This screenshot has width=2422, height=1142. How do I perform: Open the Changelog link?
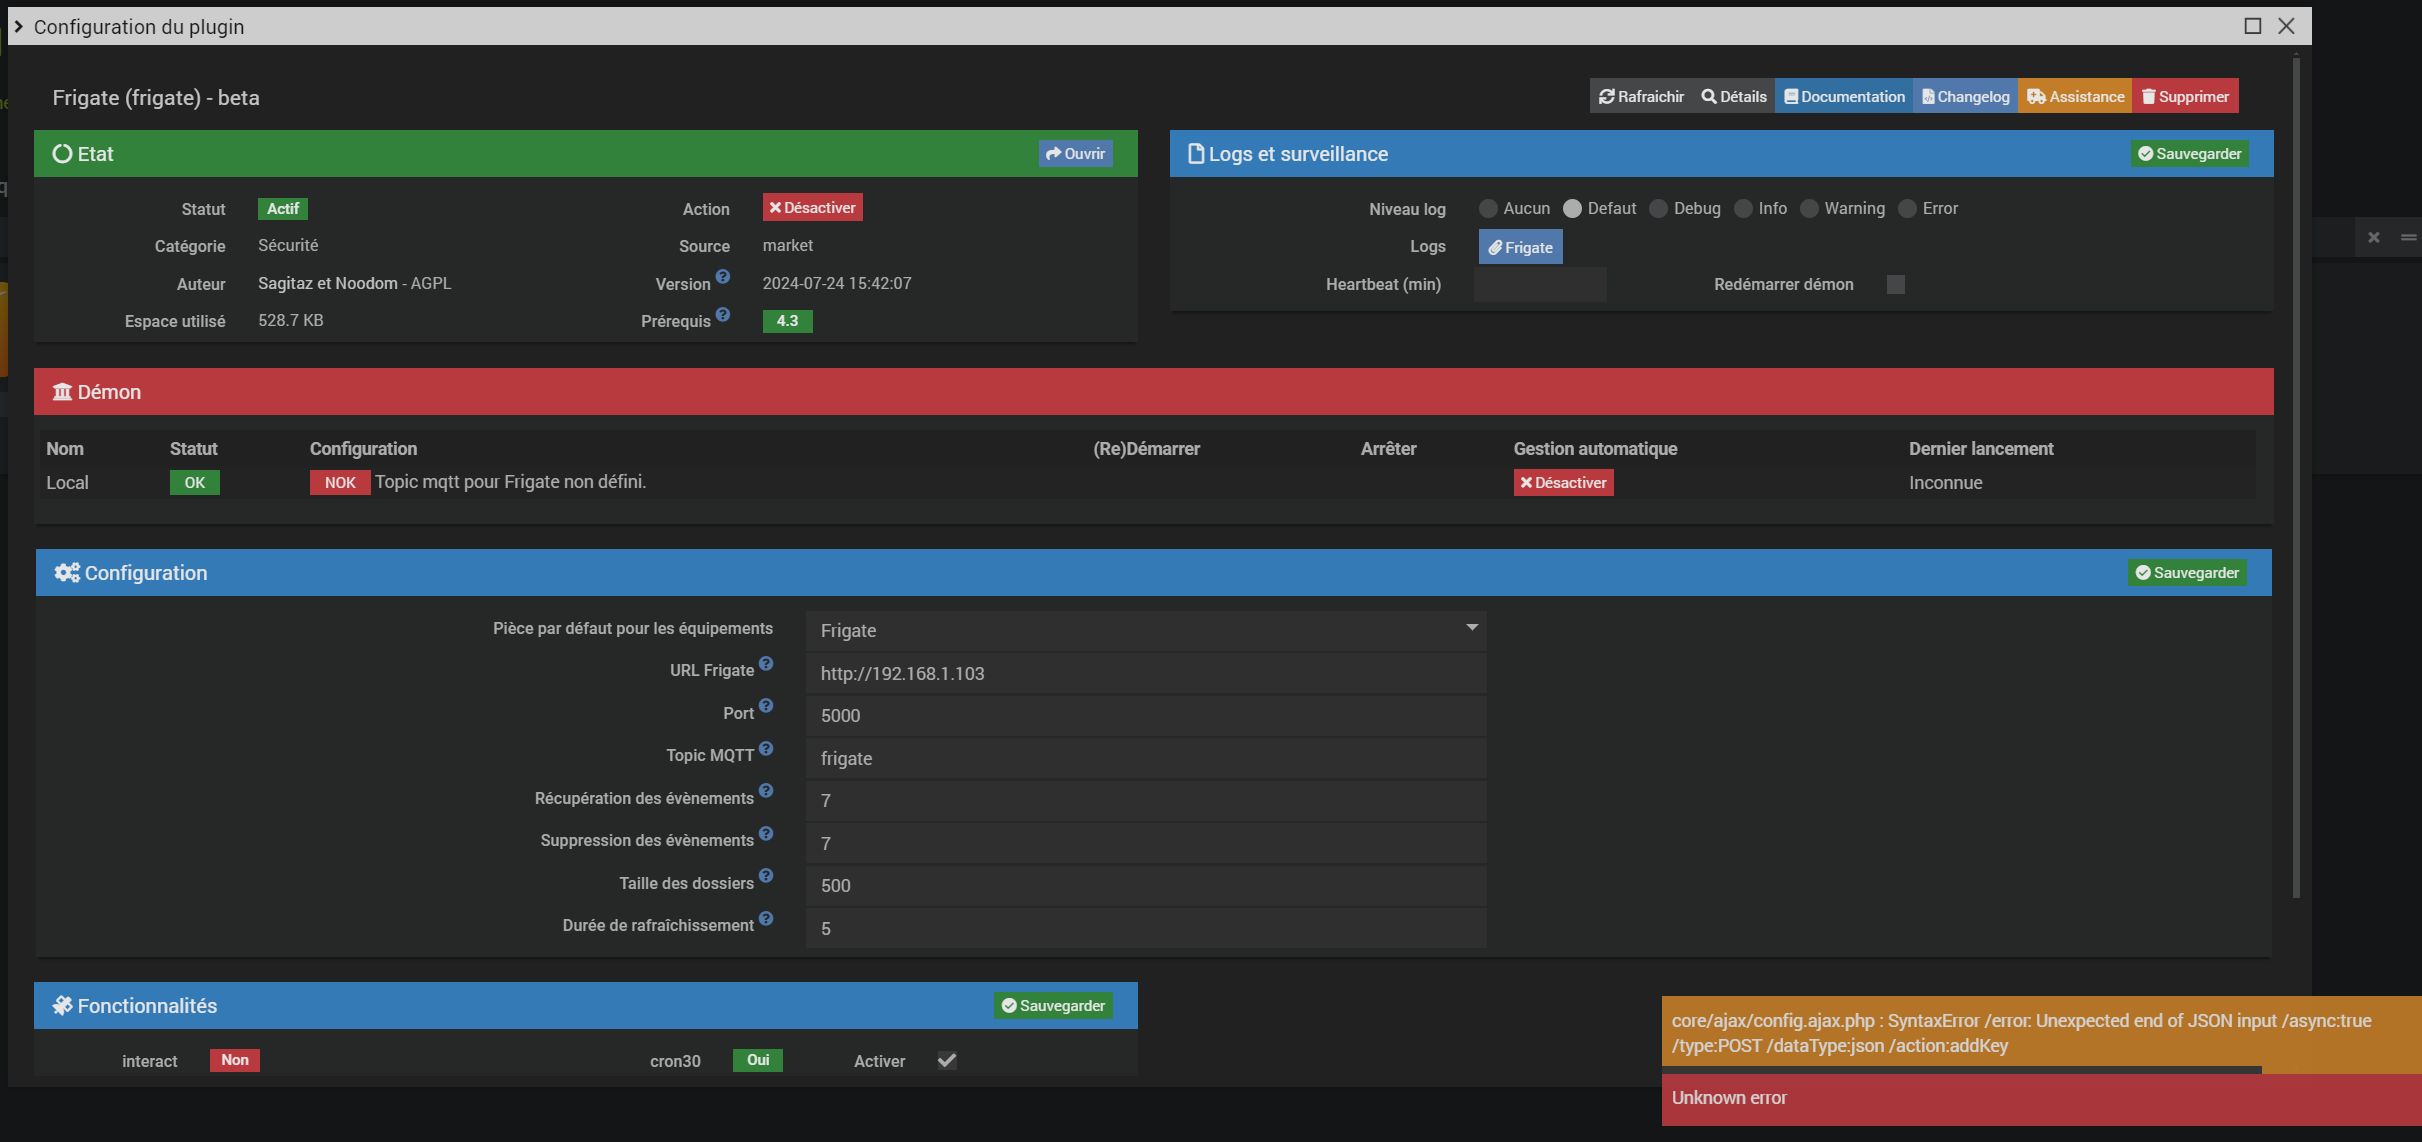click(1965, 96)
